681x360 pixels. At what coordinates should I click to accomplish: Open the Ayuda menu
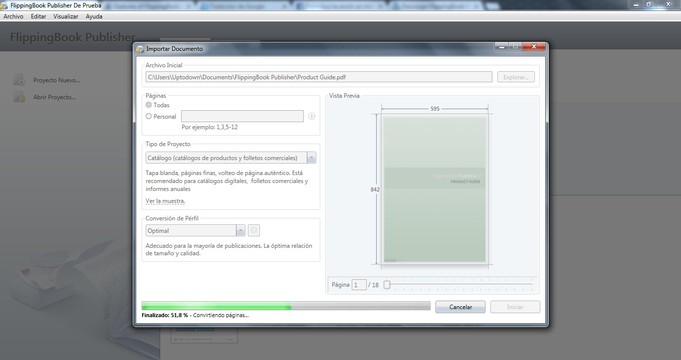point(94,17)
